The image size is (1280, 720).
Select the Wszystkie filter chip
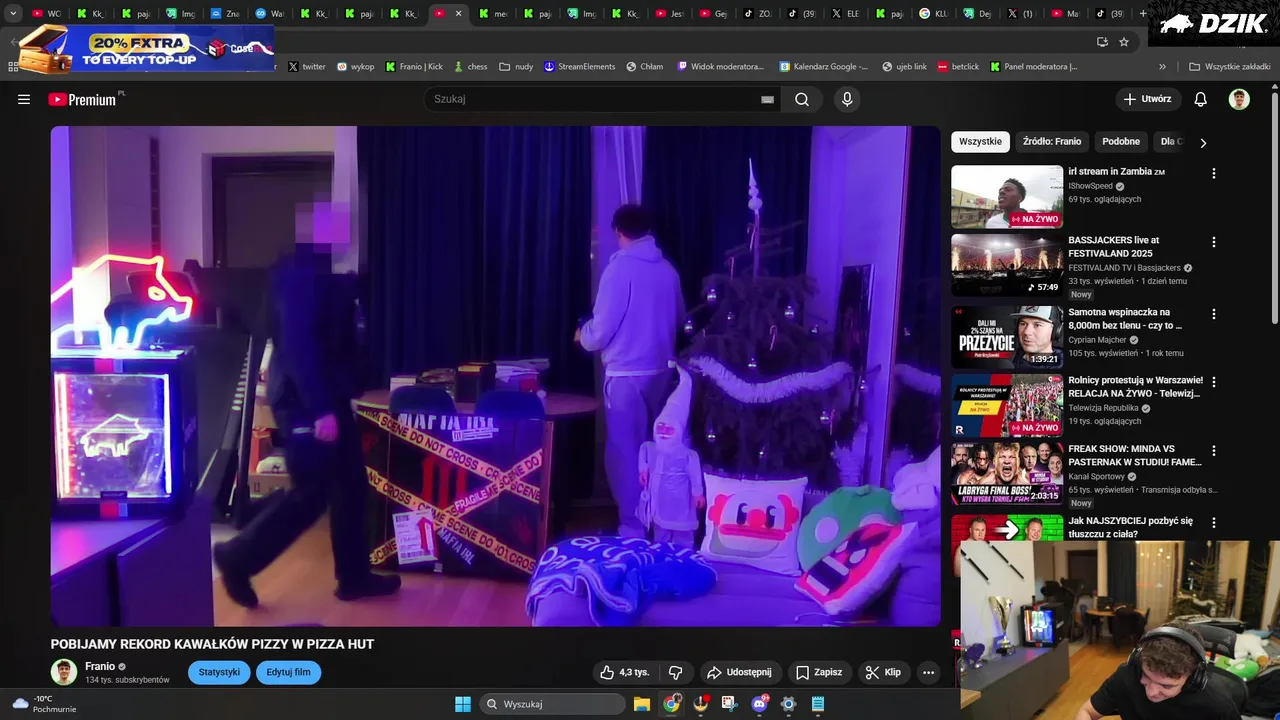click(x=980, y=142)
